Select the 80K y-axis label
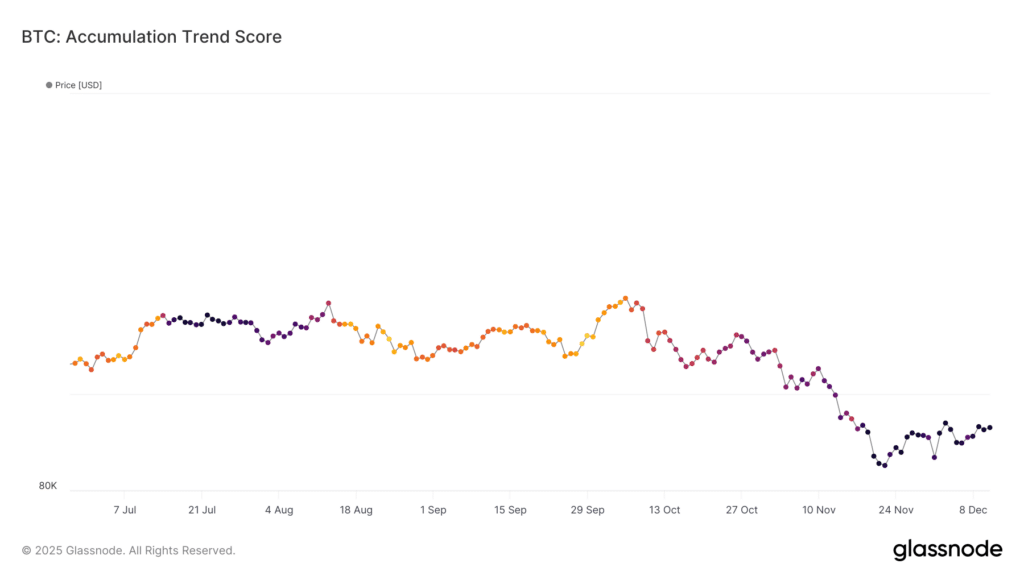Viewport: 1024px width, 576px height. [48, 486]
